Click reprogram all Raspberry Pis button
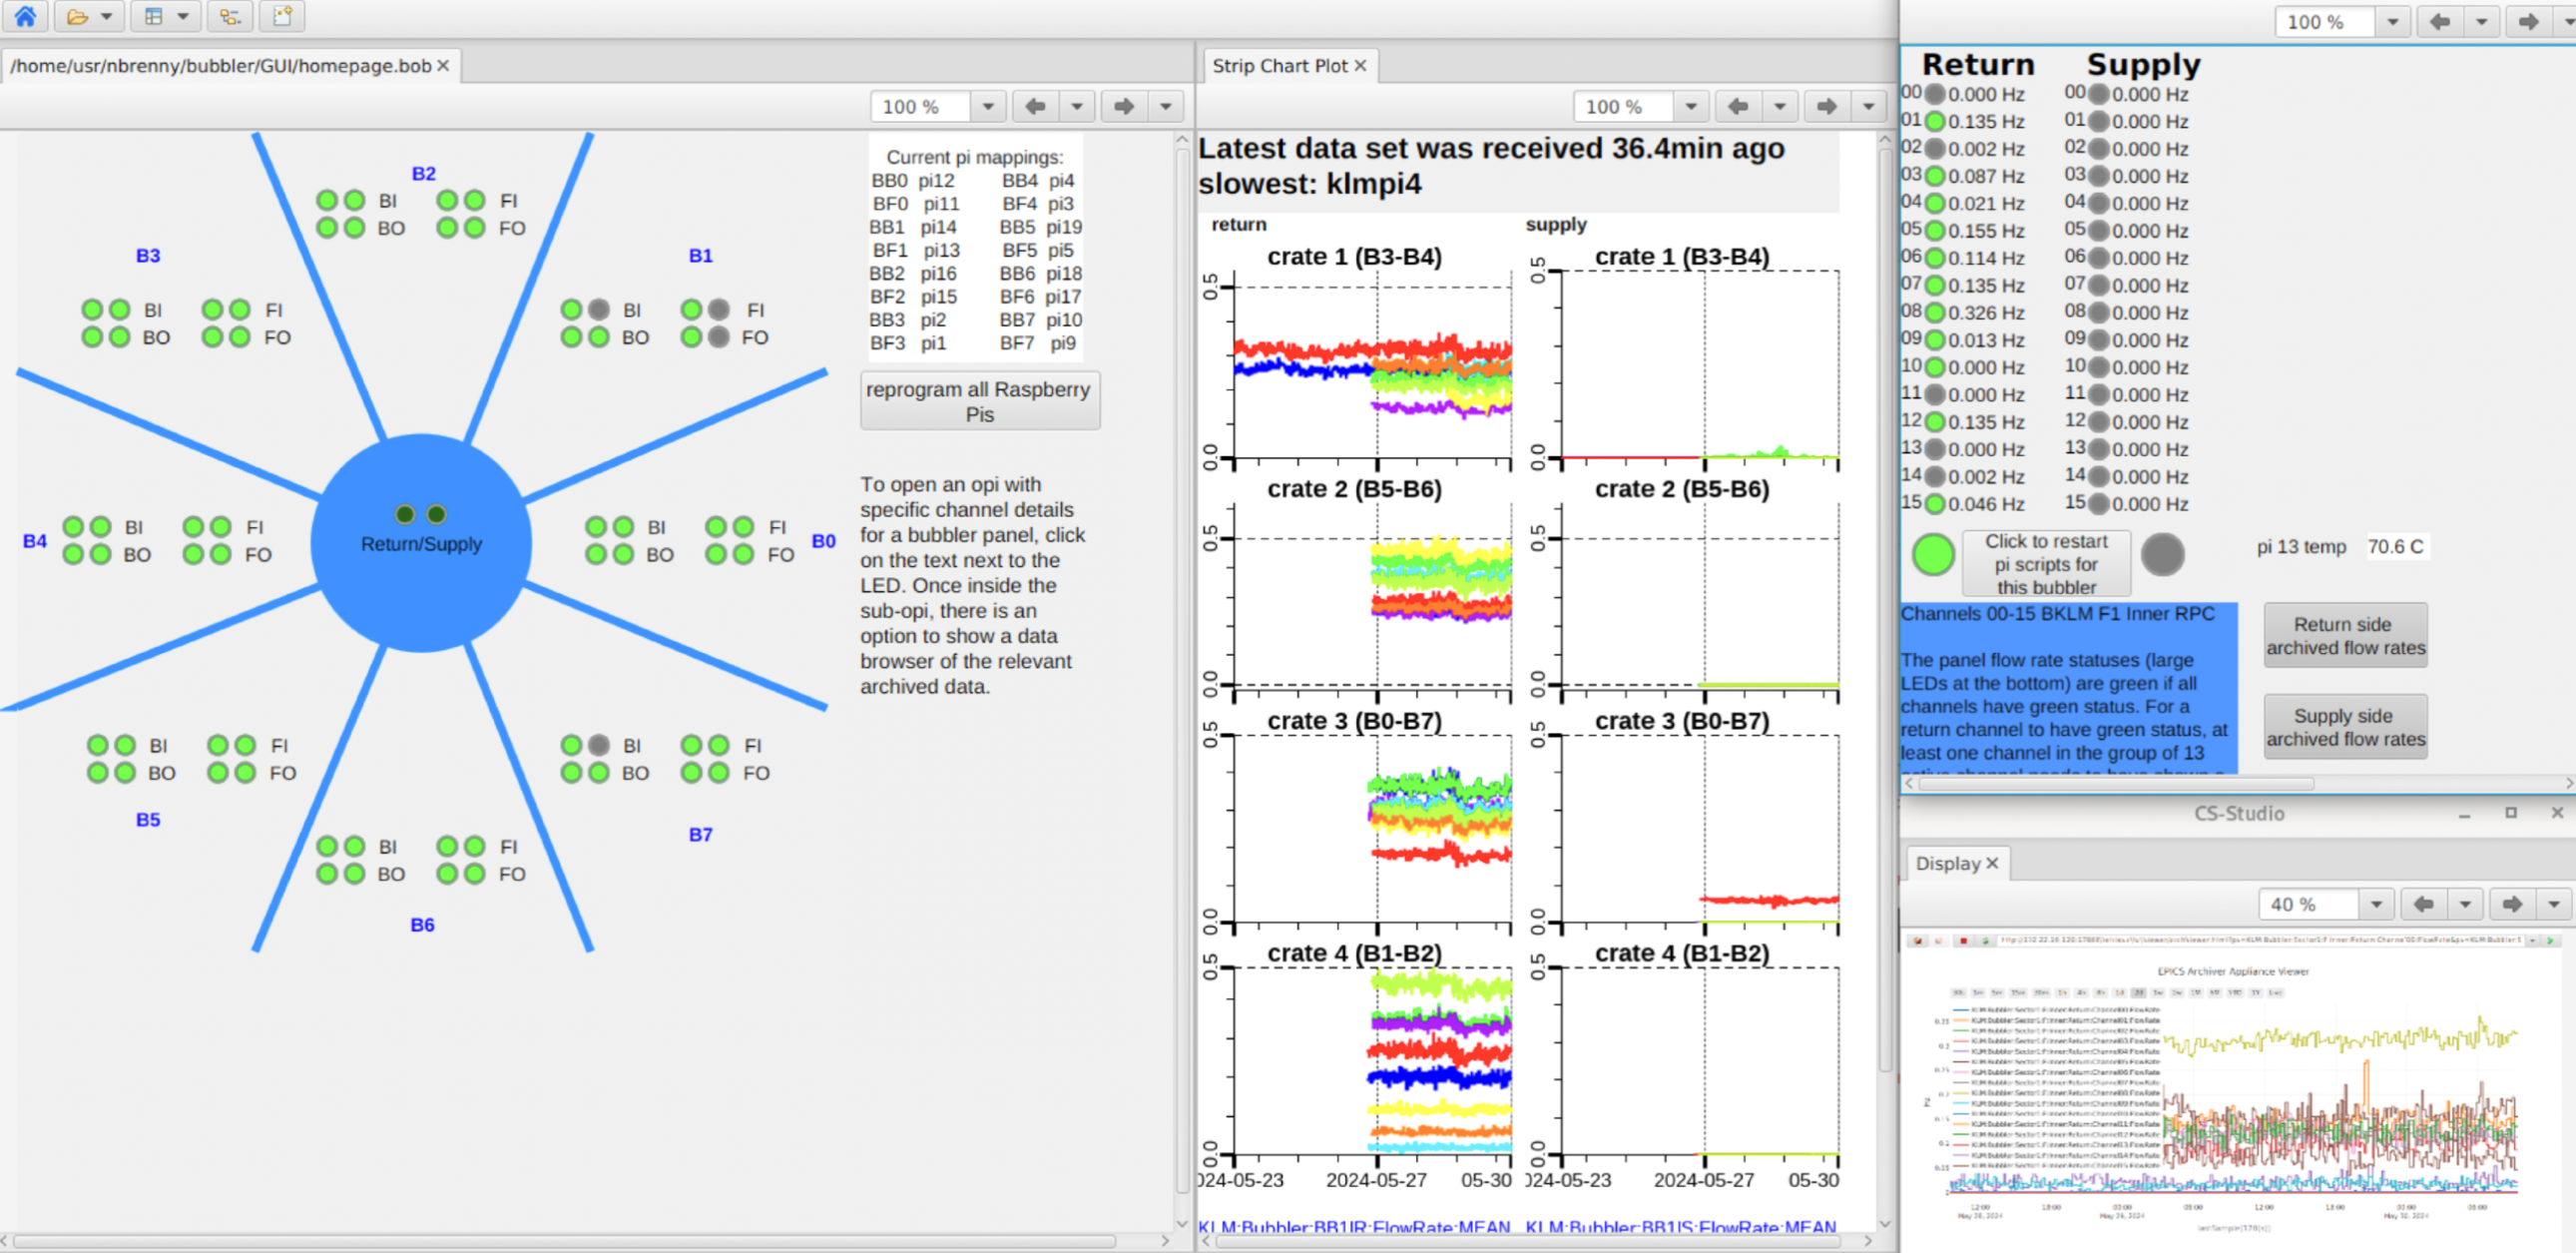Screen dimensions: 2576x1253 pos(979,401)
